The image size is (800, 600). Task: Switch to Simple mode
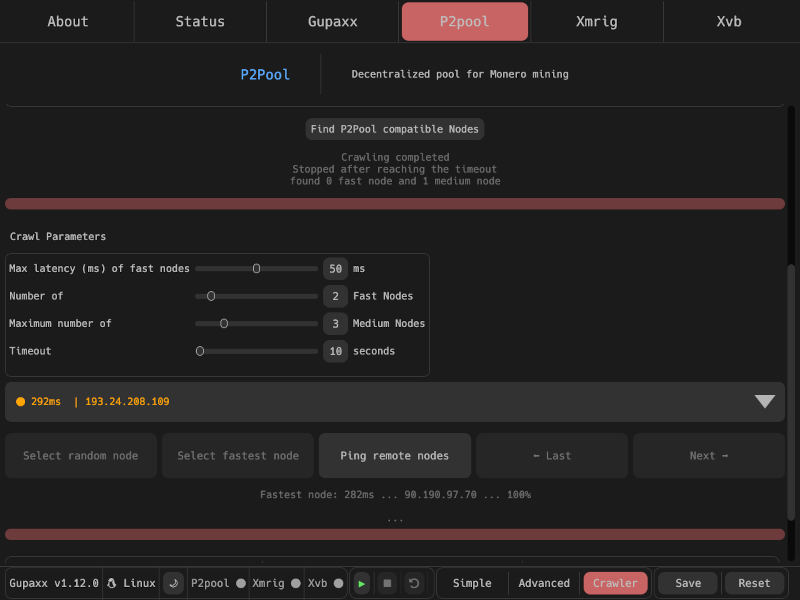[x=472, y=583]
